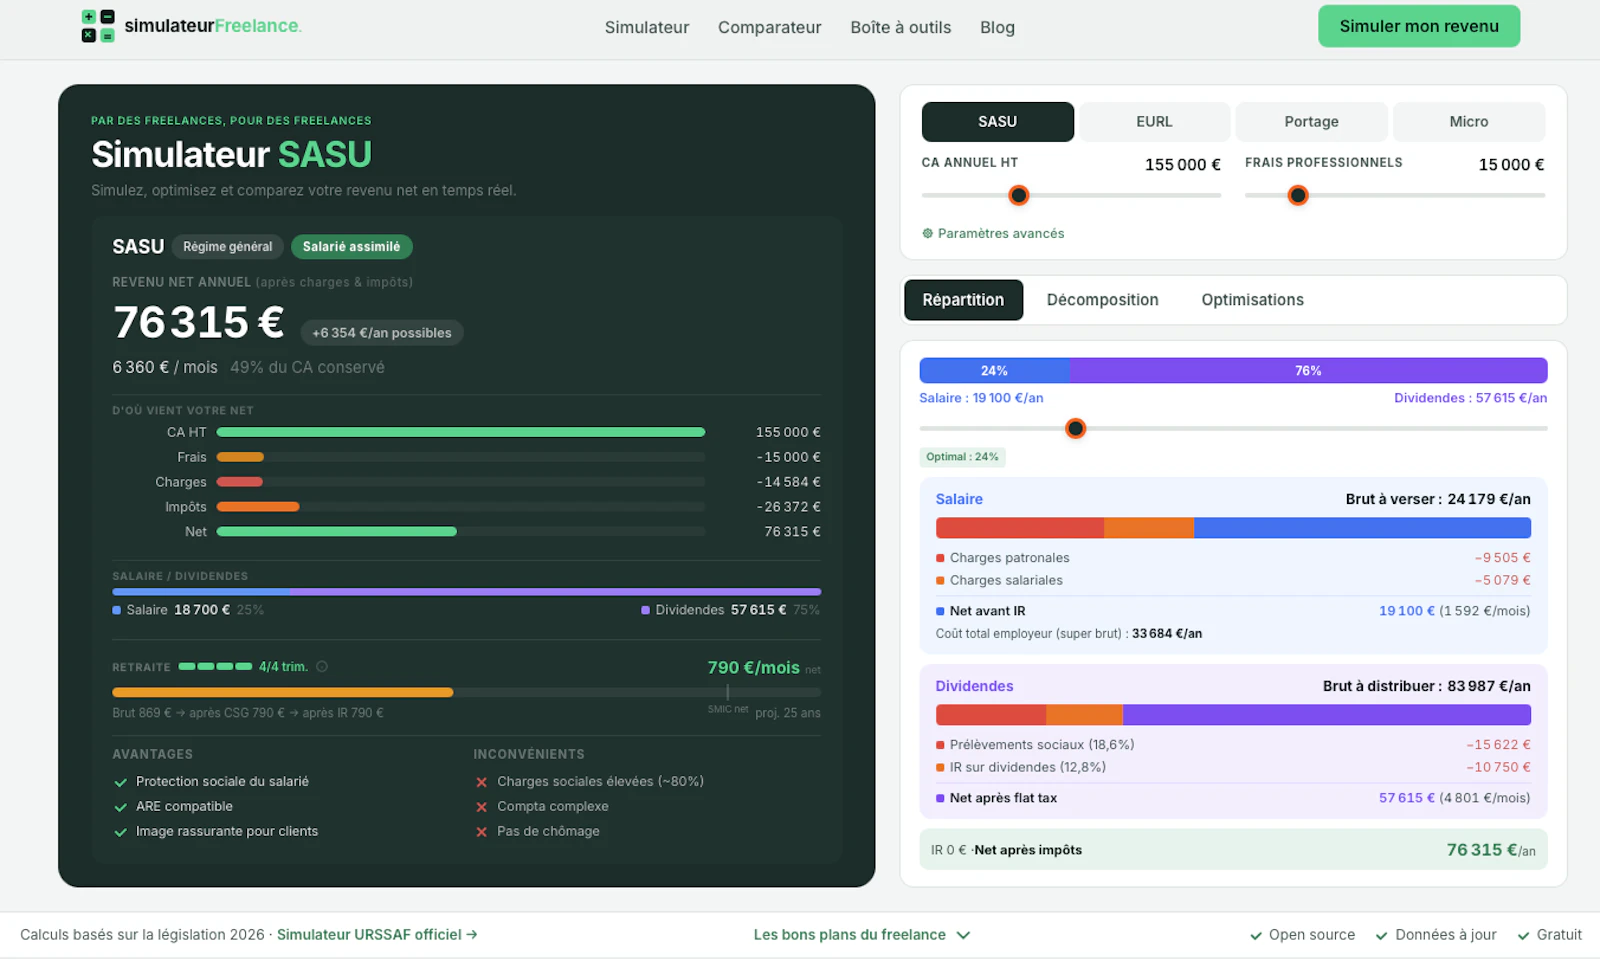Click the red square beside Prélèvements sociaux
This screenshot has height=961, width=1600.
[x=940, y=745]
